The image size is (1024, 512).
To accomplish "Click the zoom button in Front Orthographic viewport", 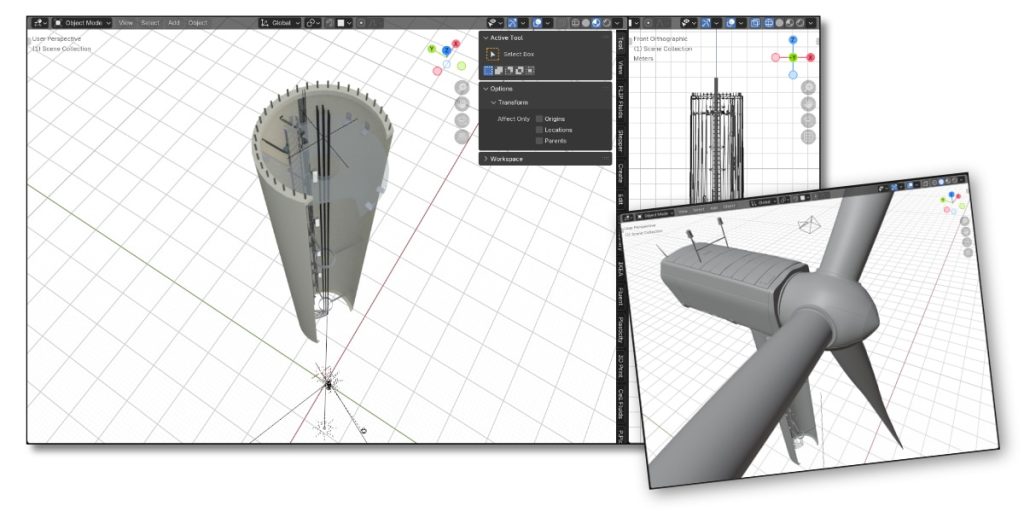I will (808, 87).
